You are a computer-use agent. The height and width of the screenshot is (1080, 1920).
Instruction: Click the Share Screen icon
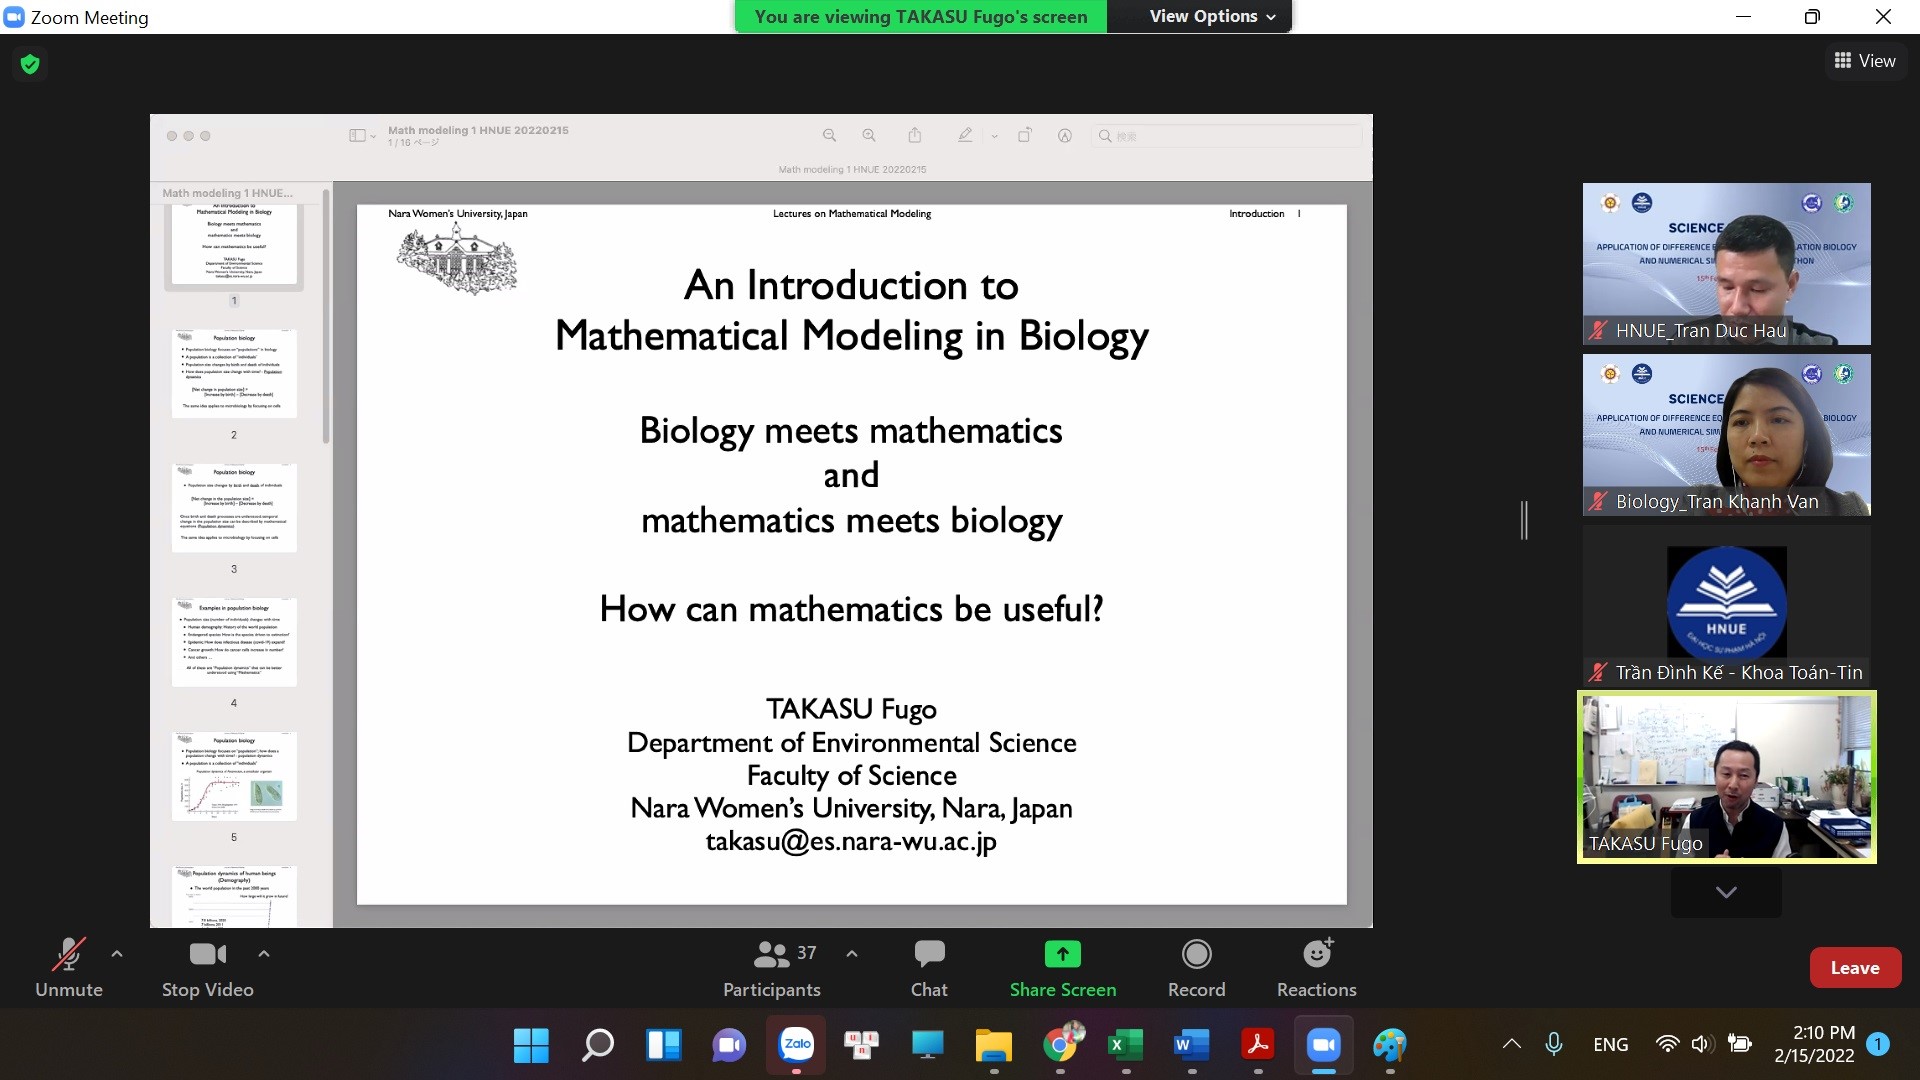(1062, 955)
